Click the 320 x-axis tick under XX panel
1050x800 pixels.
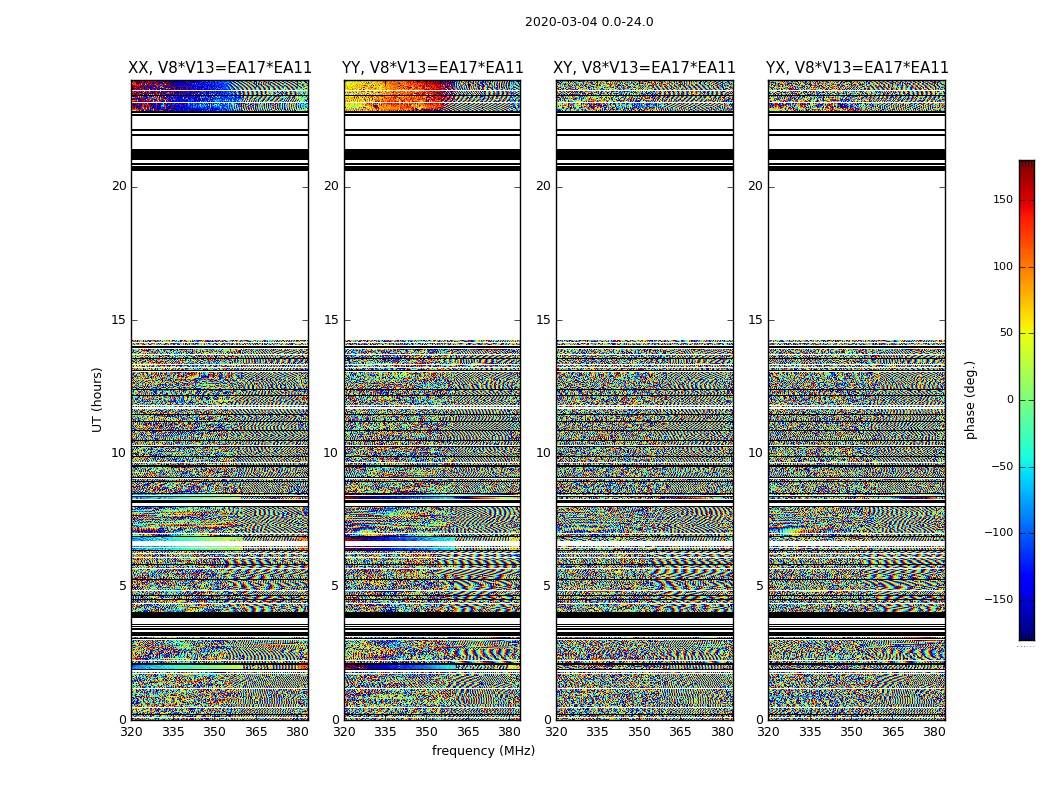[131, 732]
